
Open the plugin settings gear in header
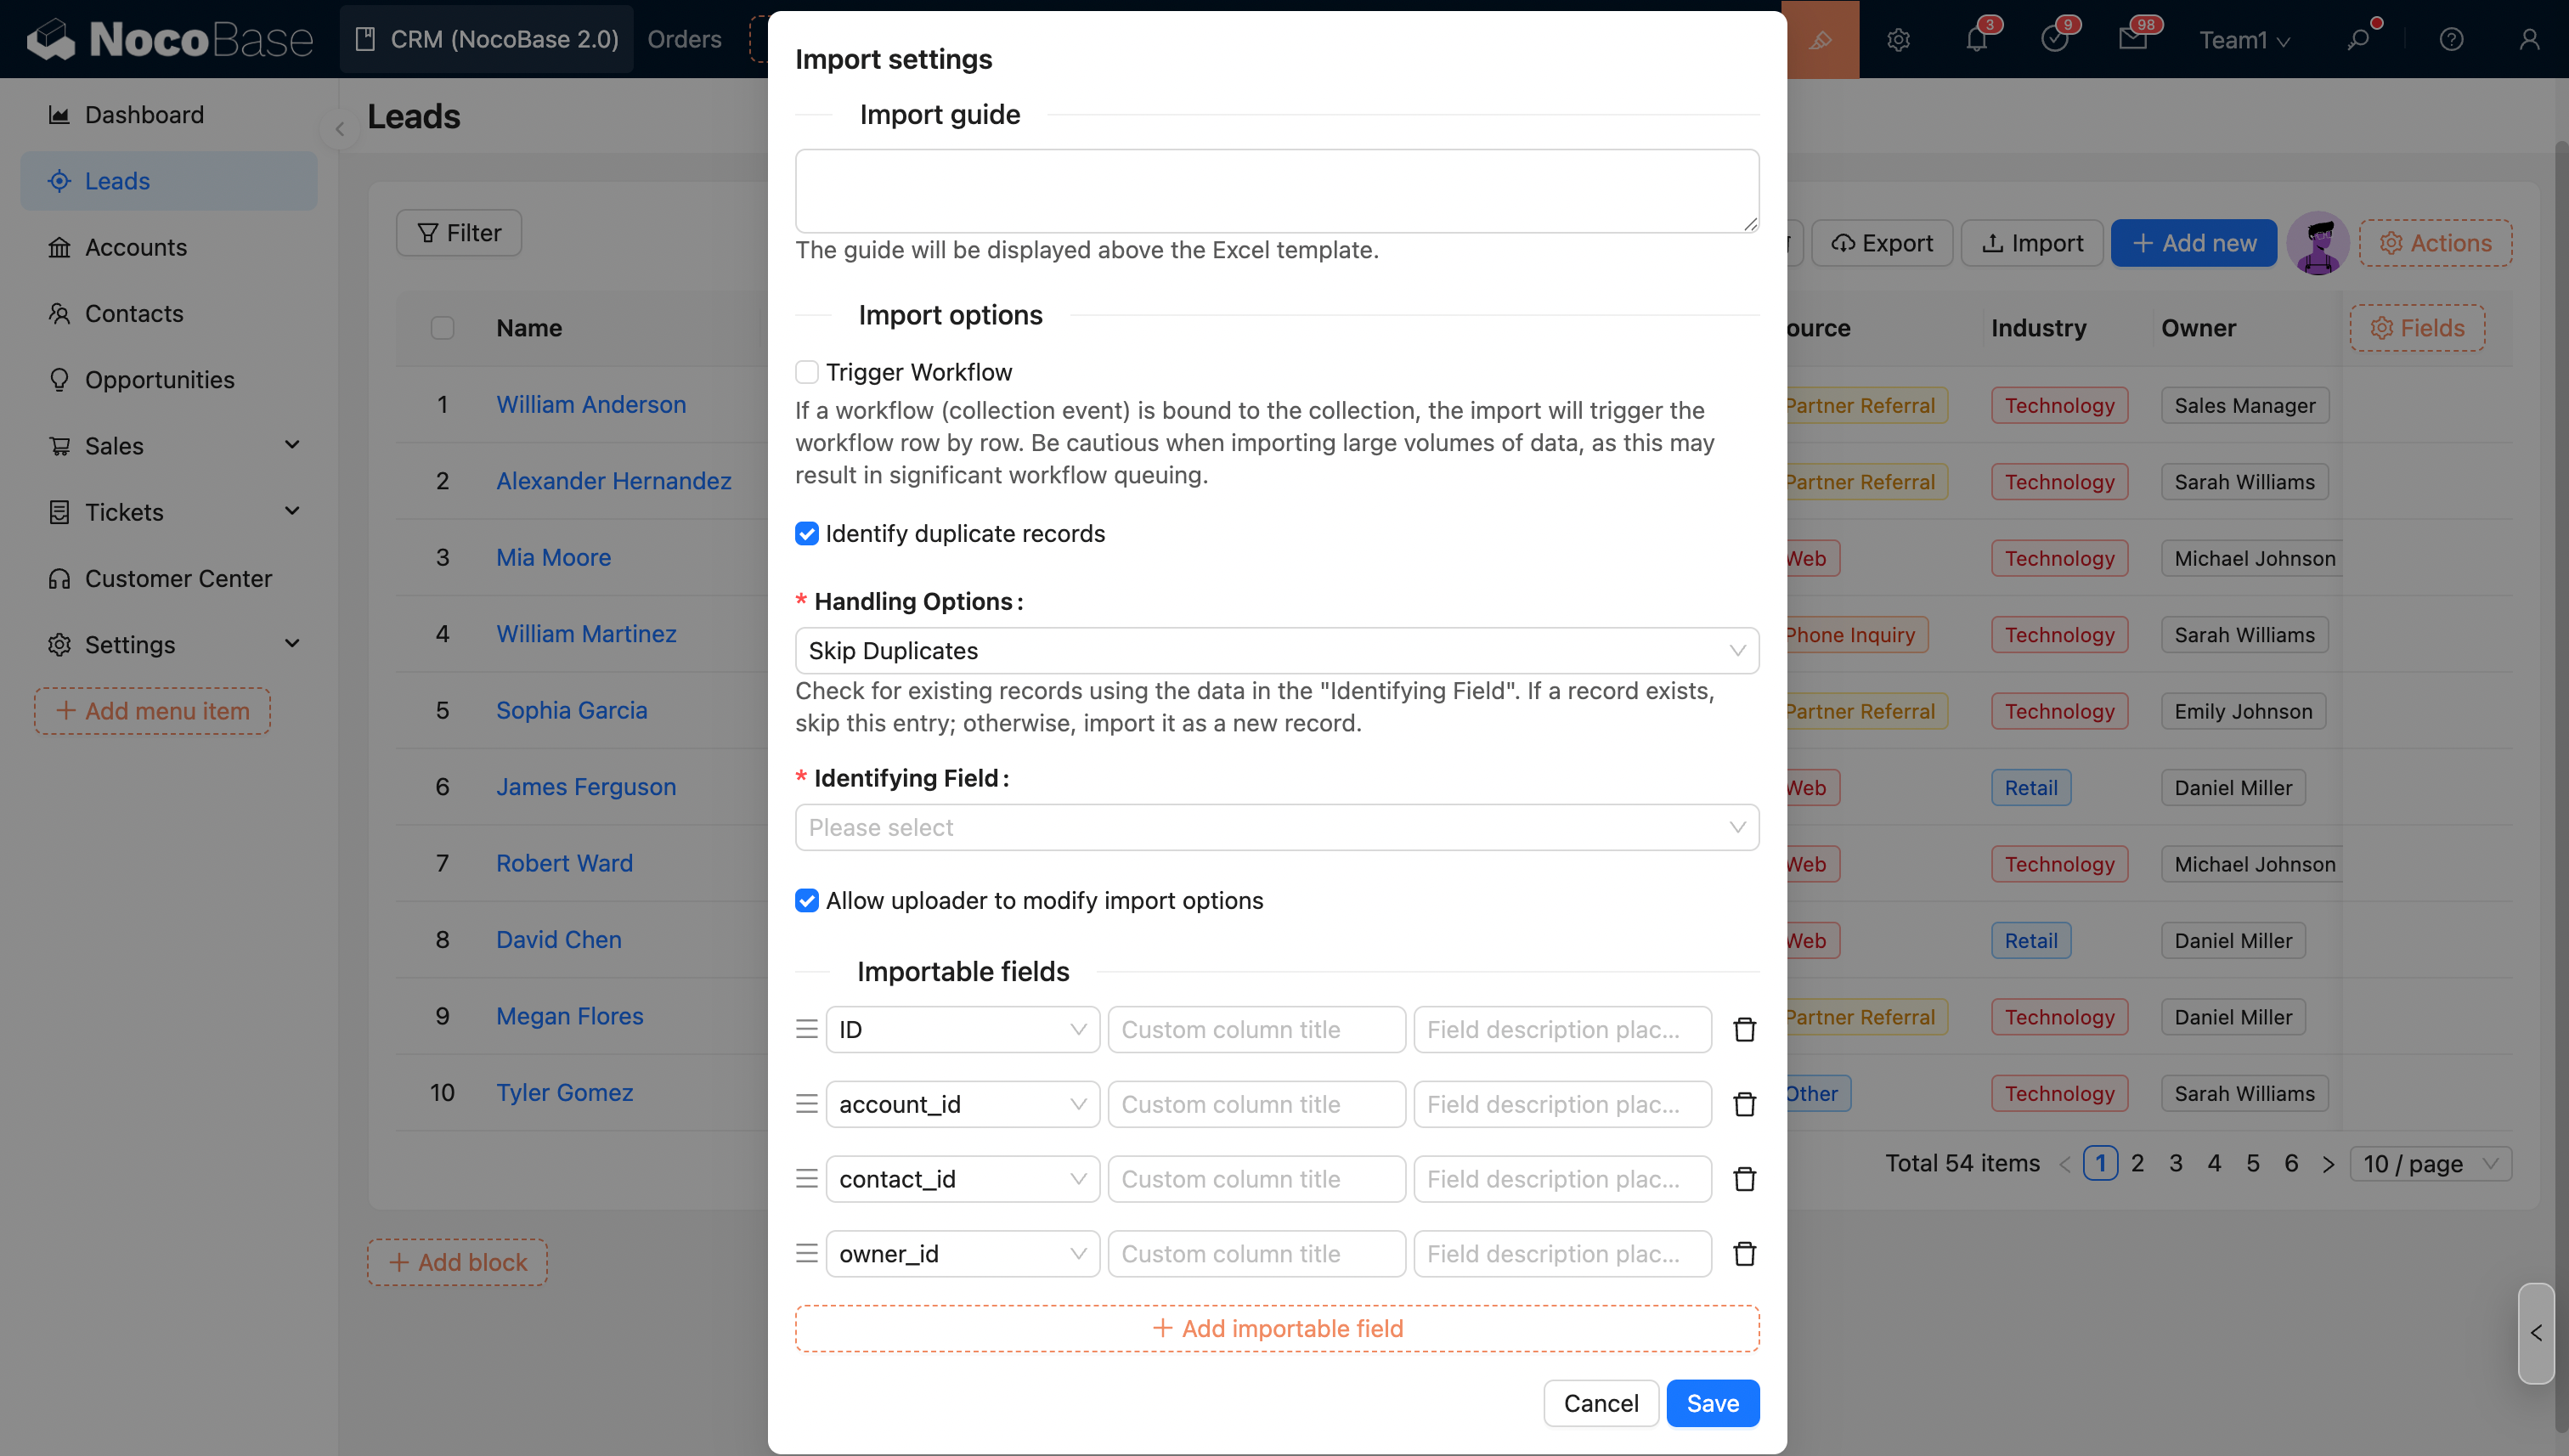pos(1898,39)
